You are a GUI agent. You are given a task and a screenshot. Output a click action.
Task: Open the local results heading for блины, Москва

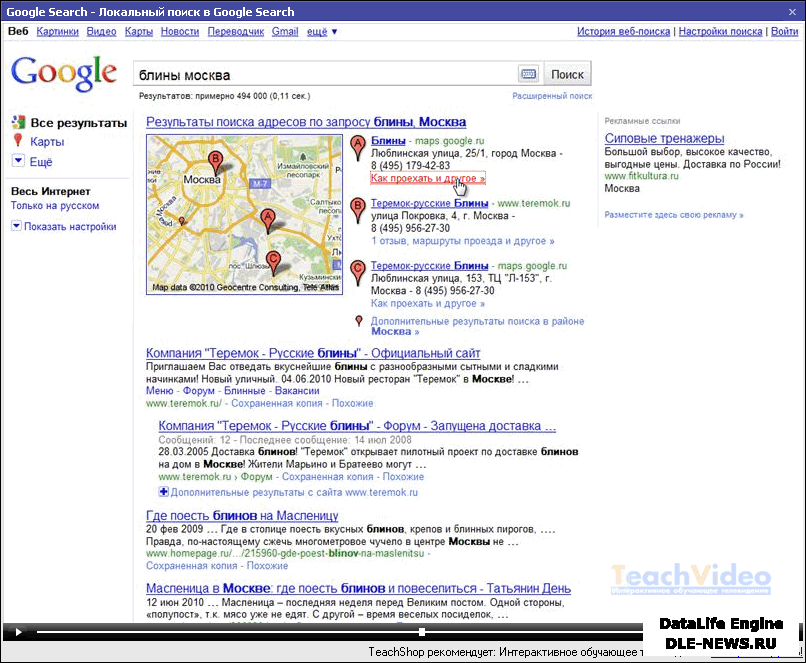point(306,122)
